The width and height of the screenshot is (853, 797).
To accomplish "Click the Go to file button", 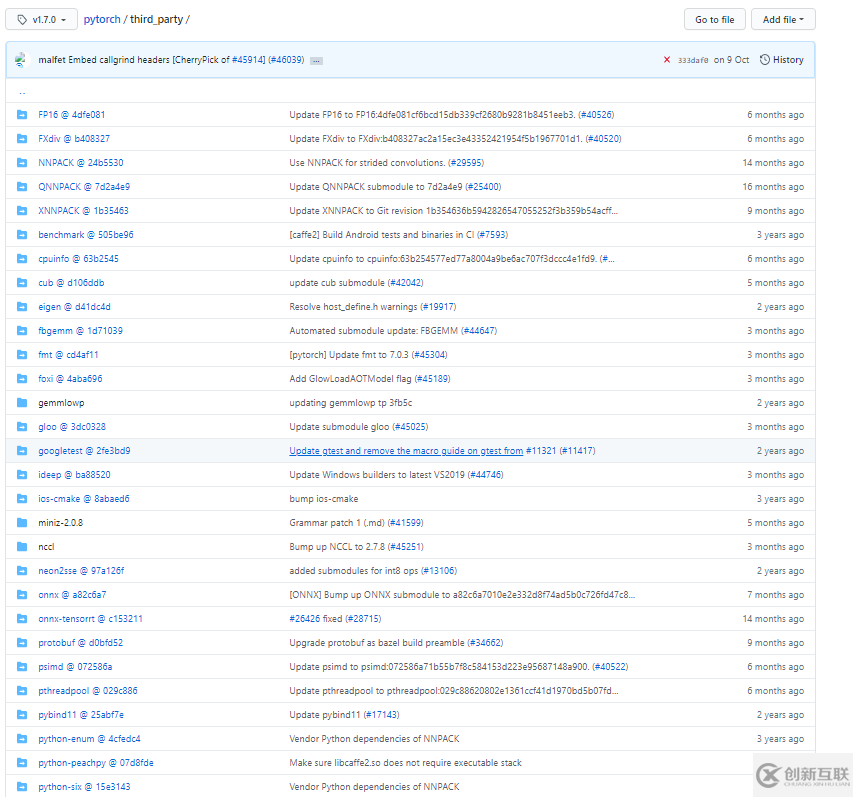I will 714,19.
